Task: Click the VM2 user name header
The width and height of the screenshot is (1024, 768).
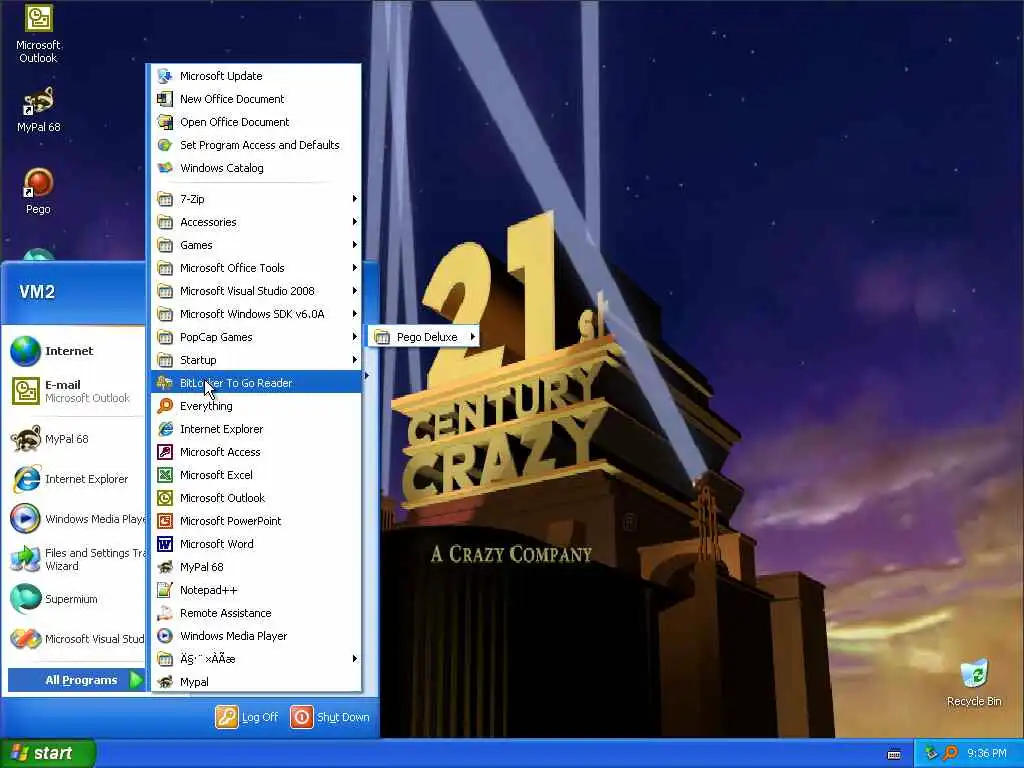Action: pos(37,291)
